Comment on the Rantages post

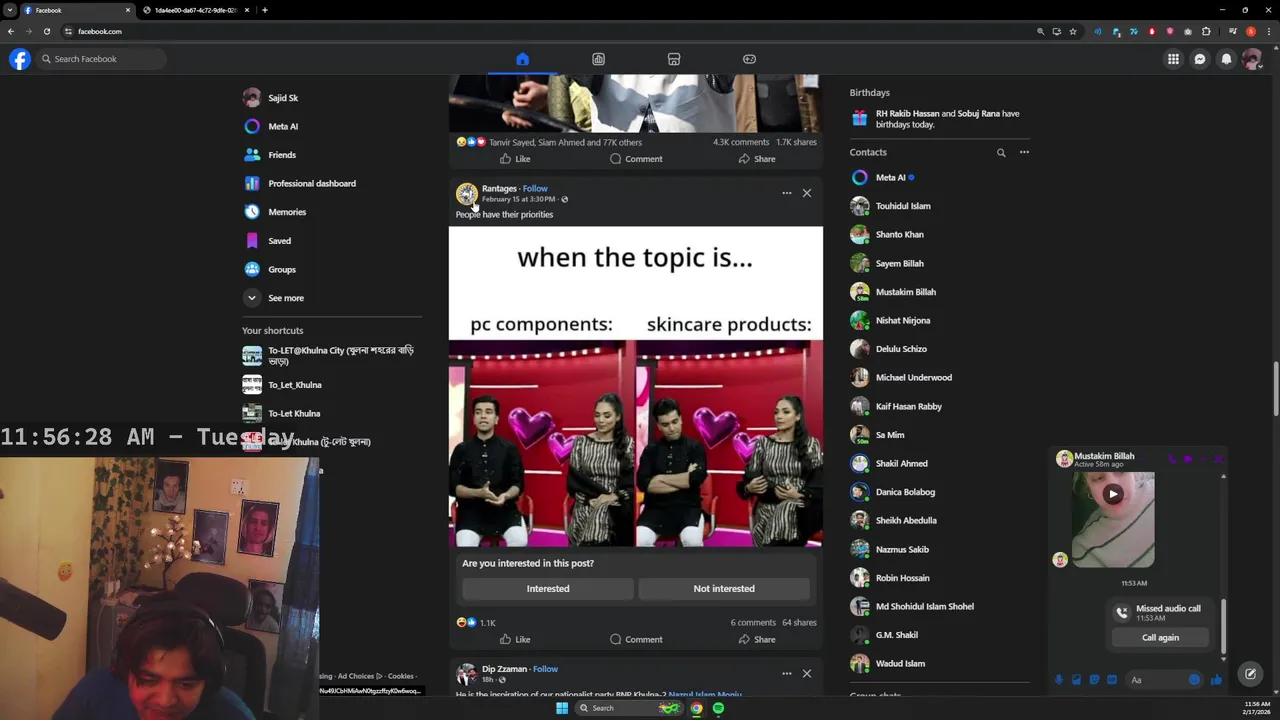click(x=636, y=640)
